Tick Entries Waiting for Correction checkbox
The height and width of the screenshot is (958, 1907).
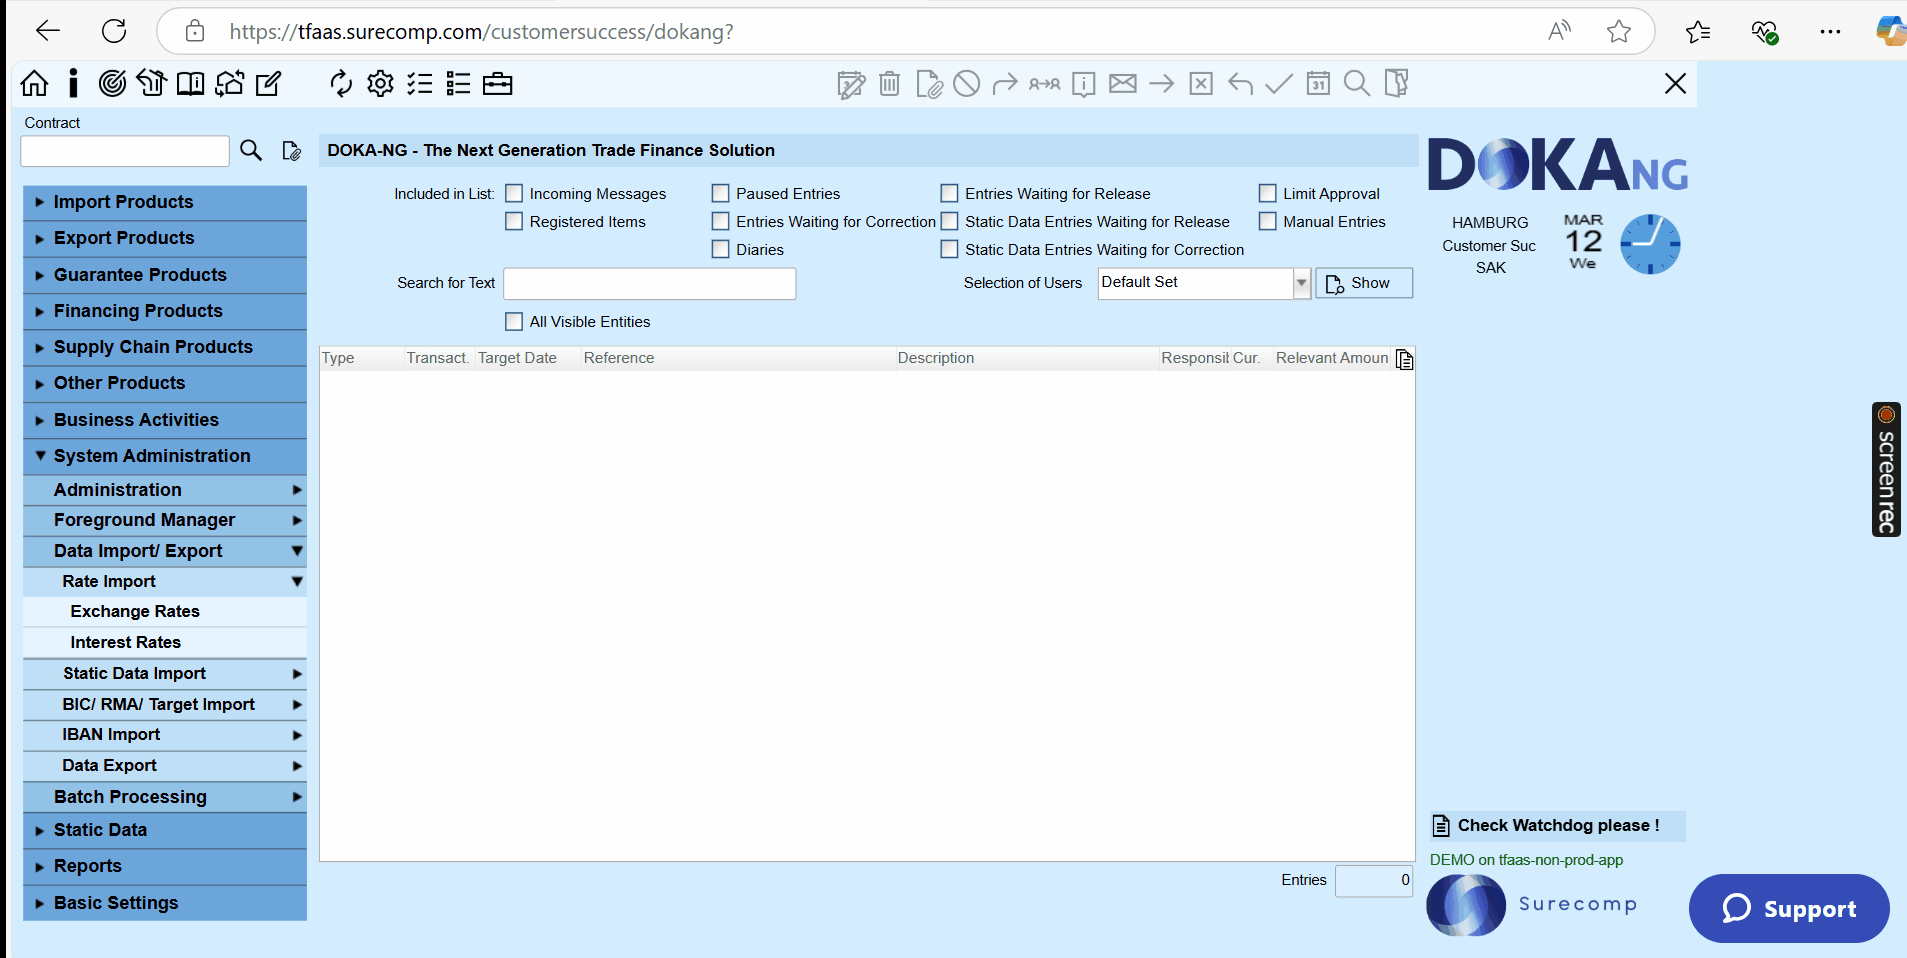tap(720, 221)
